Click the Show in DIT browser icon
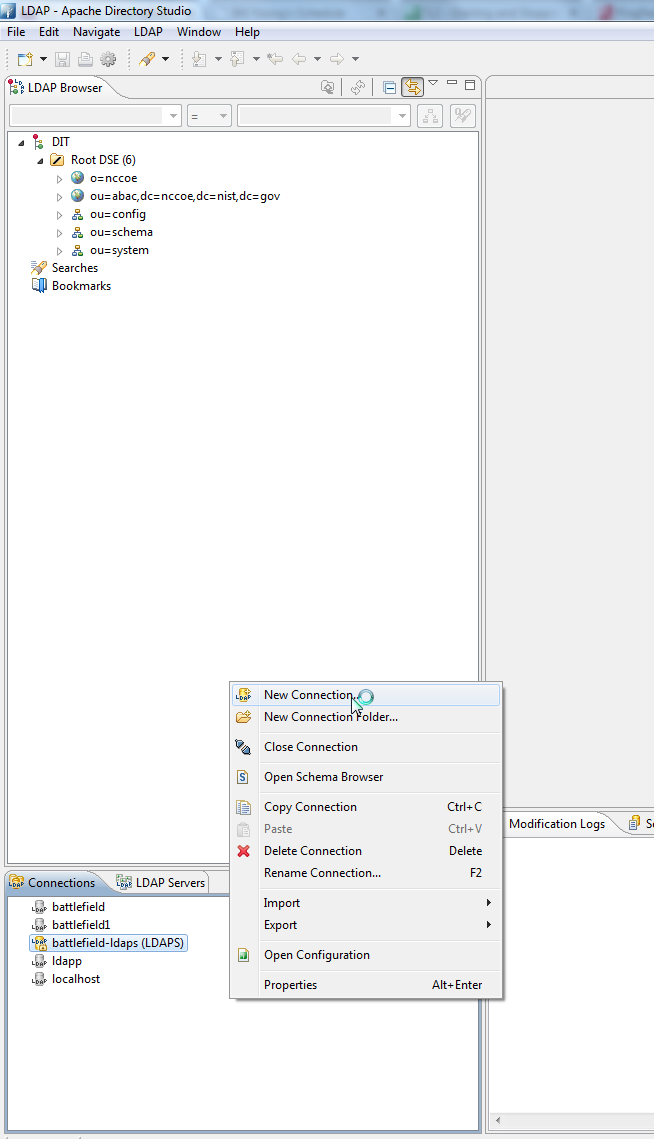The height and width of the screenshot is (1139, 654). (x=328, y=87)
